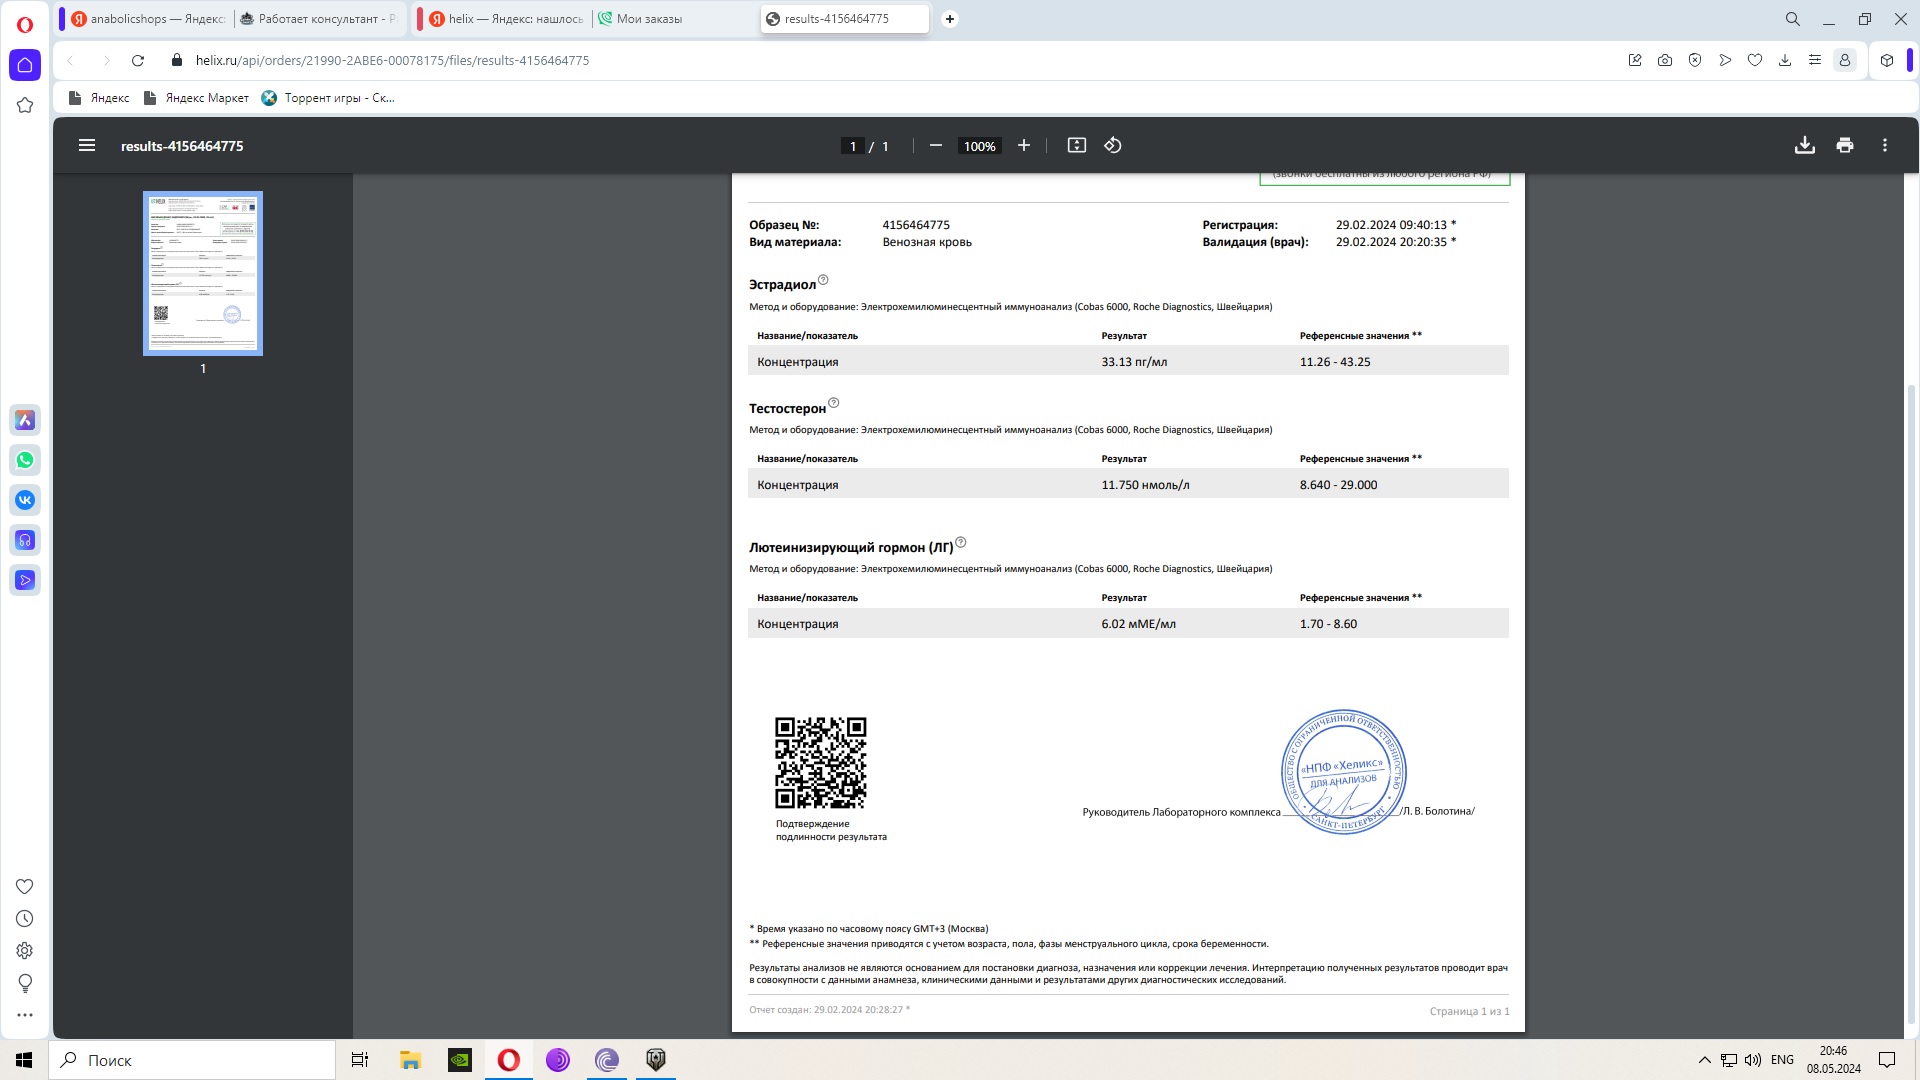Screen dimensions: 1920x1080
Task: Click the fit to page icon
Action: [x=1076, y=146]
